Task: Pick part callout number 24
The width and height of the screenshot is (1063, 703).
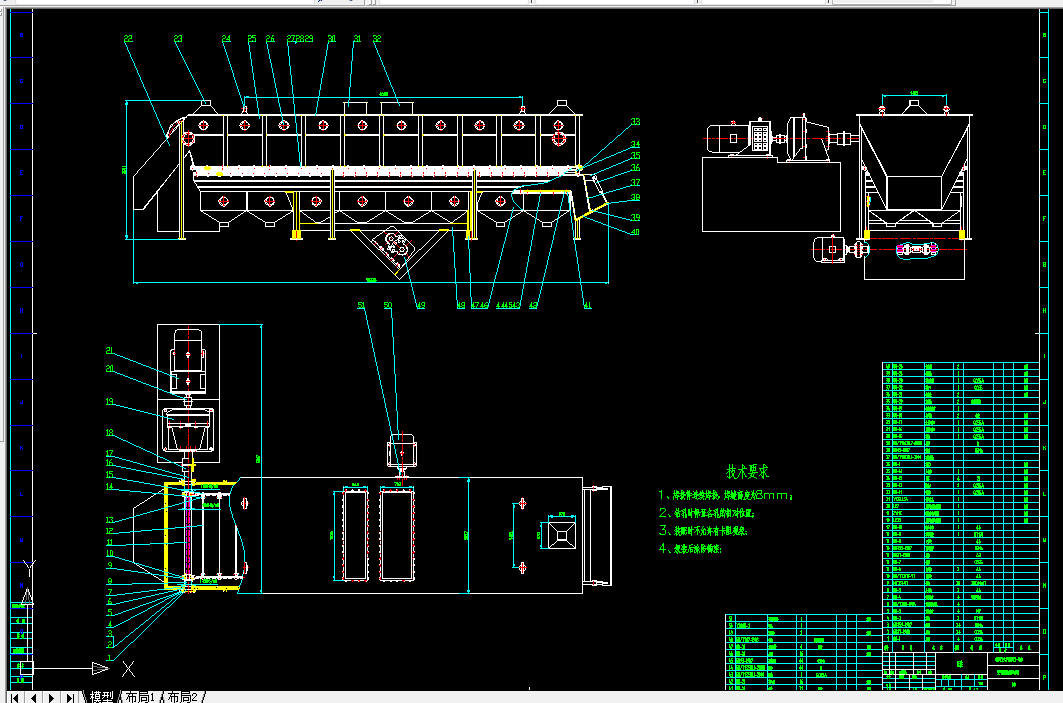Action: pos(226,39)
